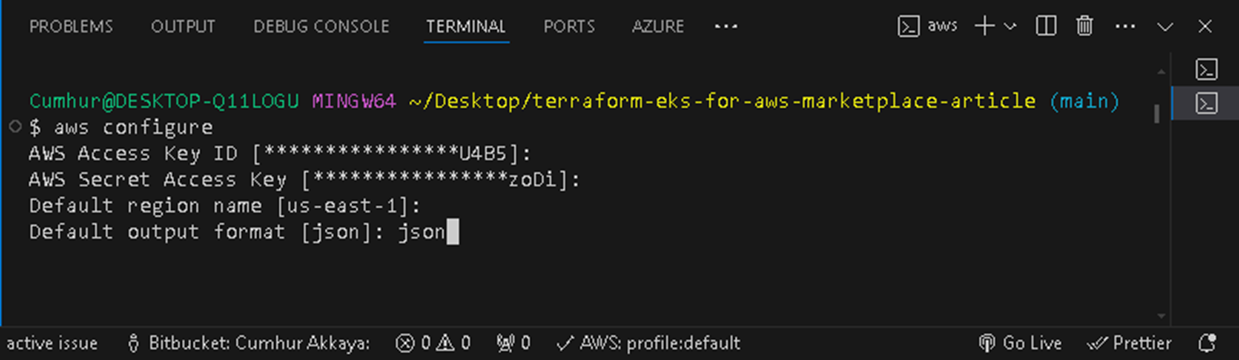1239x360 pixels.
Task: Select first terminal instance in side list
Action: coord(1207,70)
